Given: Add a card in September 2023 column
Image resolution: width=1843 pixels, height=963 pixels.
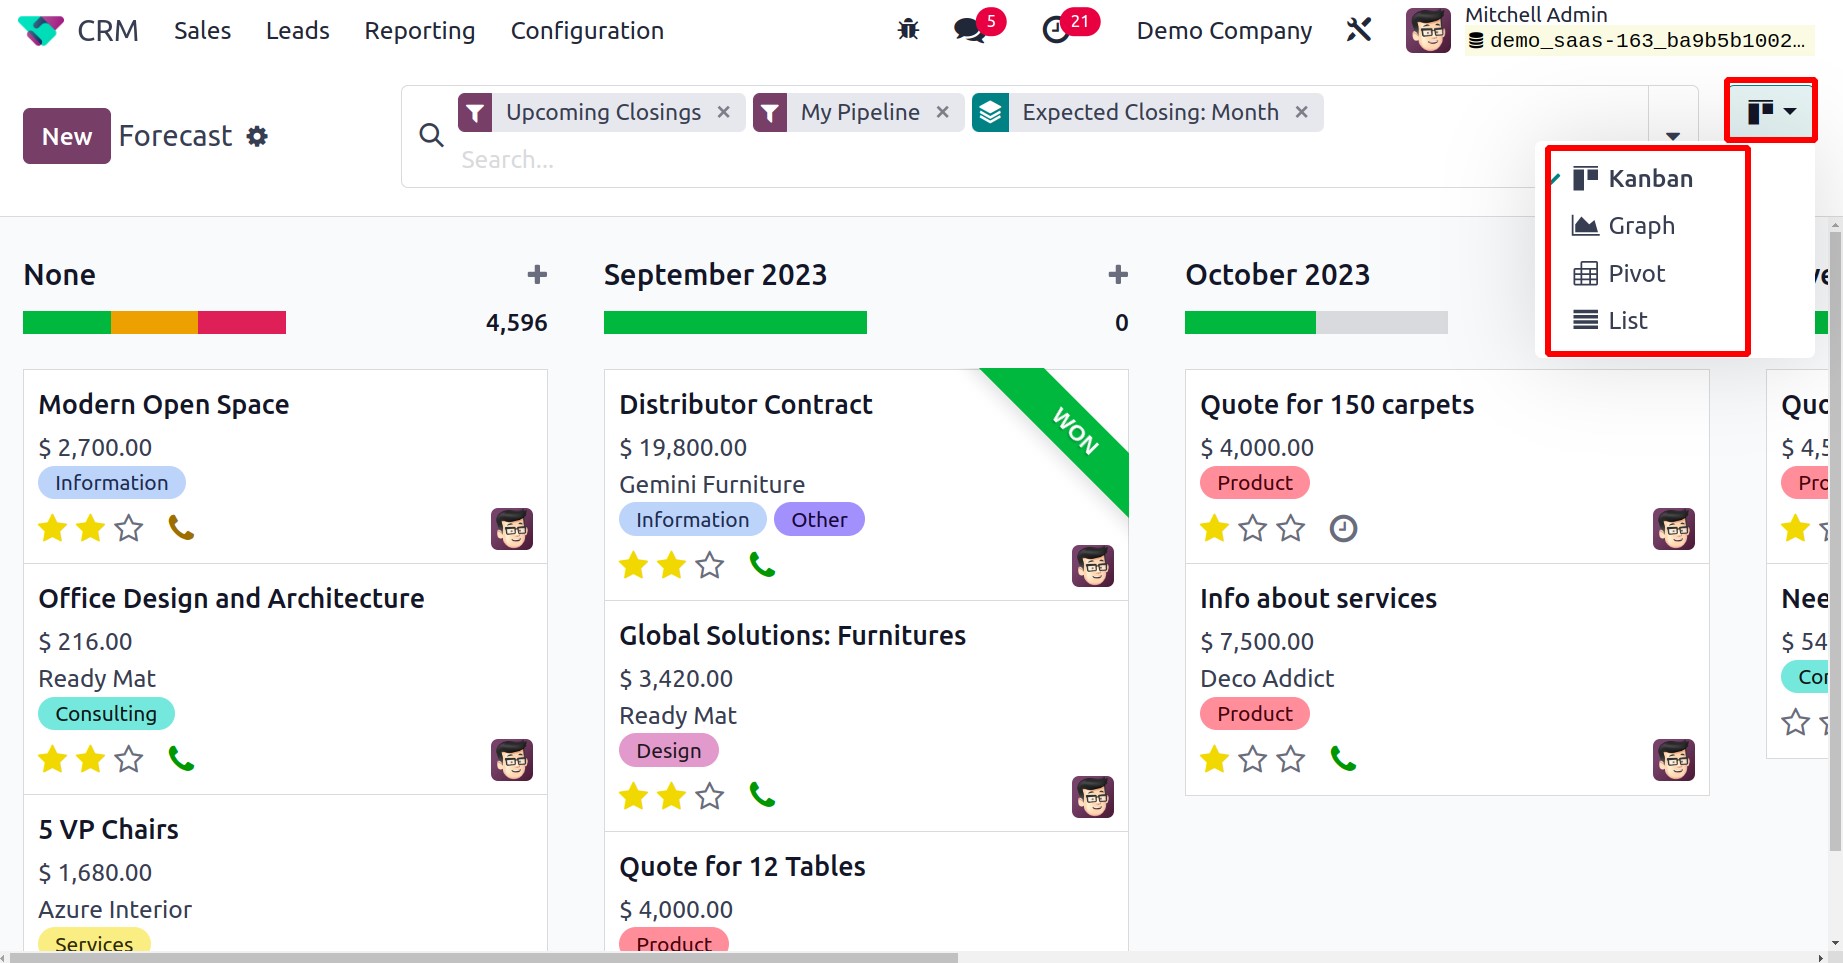Looking at the screenshot, I should tap(1118, 274).
